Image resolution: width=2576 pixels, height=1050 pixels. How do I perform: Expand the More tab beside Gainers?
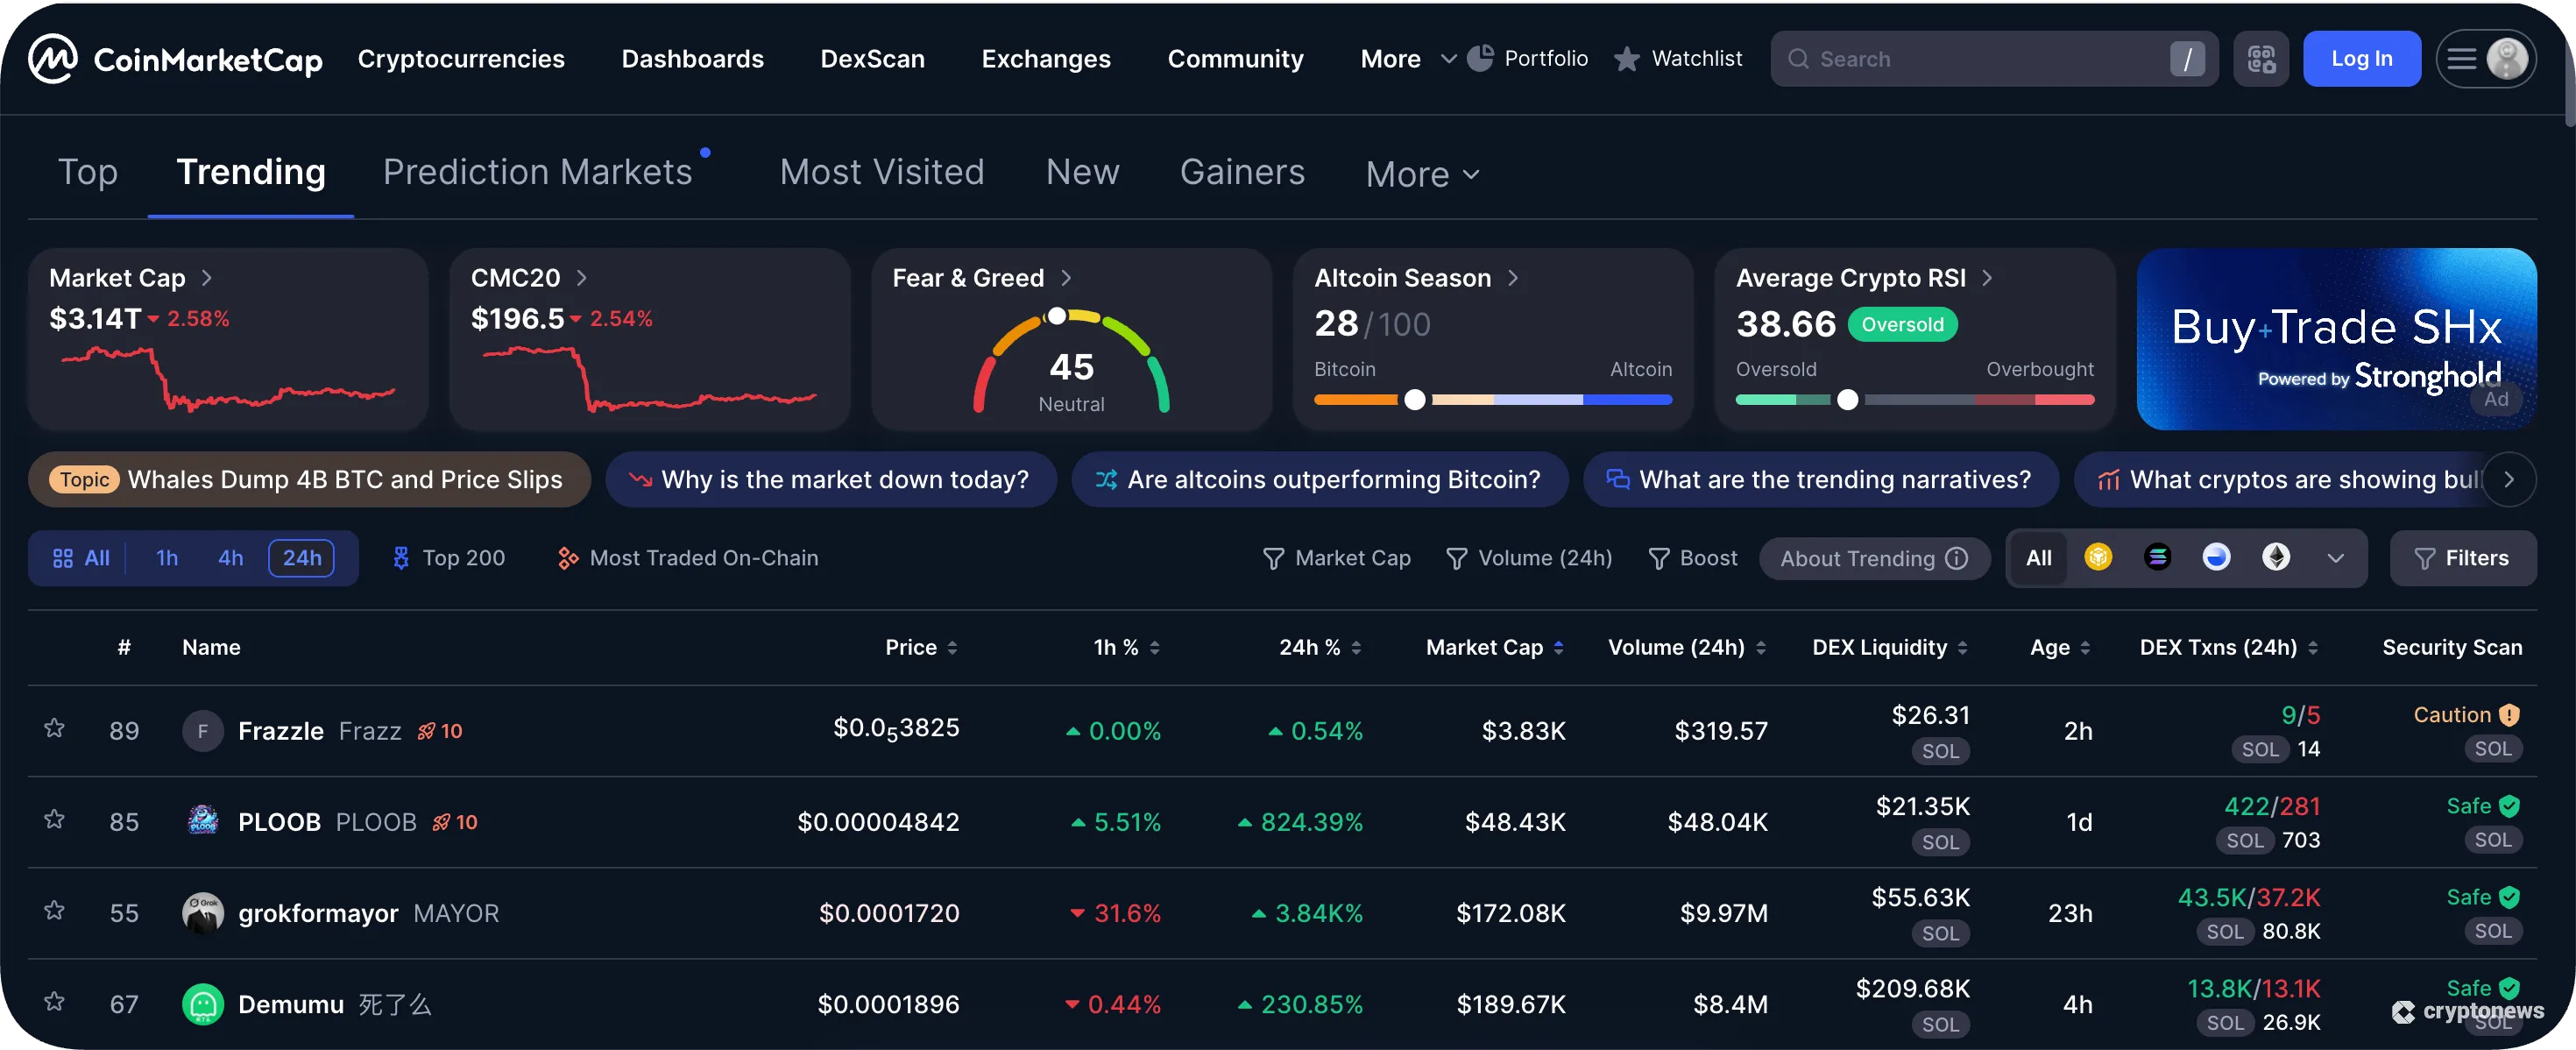tap(1421, 173)
